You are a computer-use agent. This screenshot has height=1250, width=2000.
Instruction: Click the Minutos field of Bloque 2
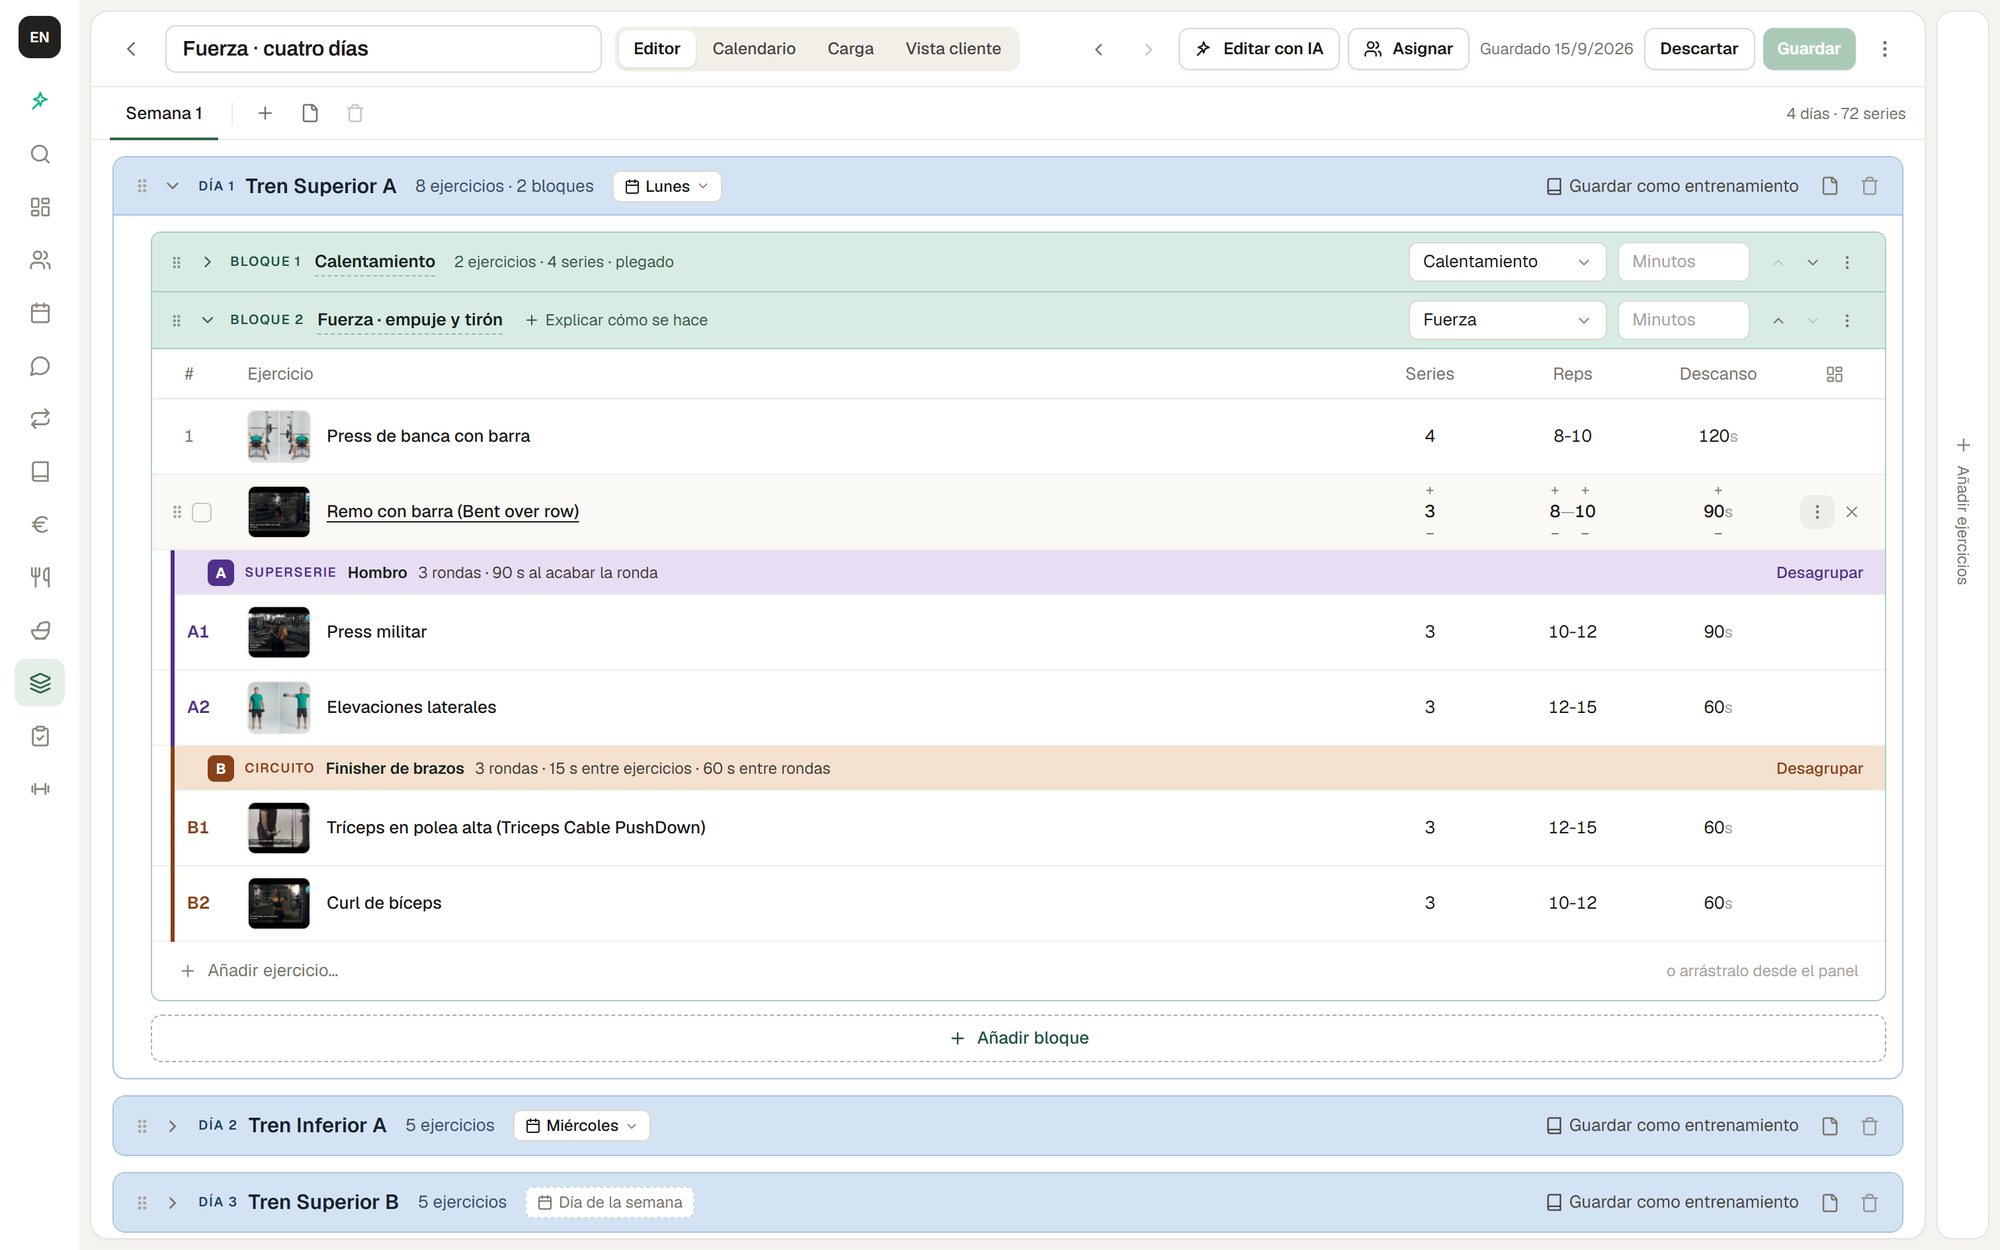(x=1683, y=320)
